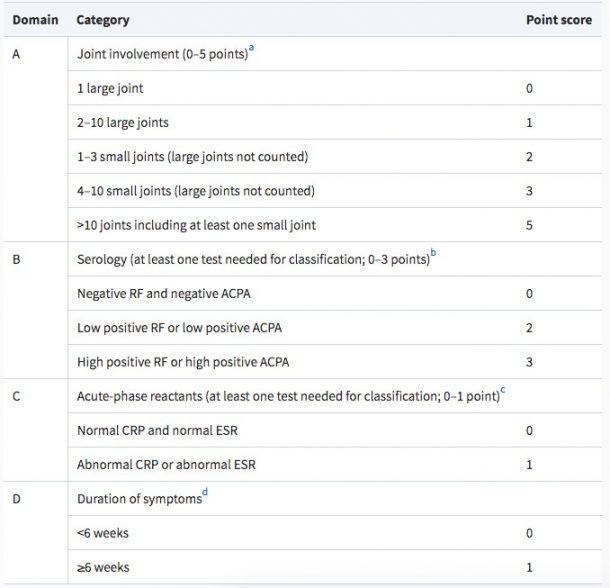Click the '4–10 small joints' row text

coord(195,191)
